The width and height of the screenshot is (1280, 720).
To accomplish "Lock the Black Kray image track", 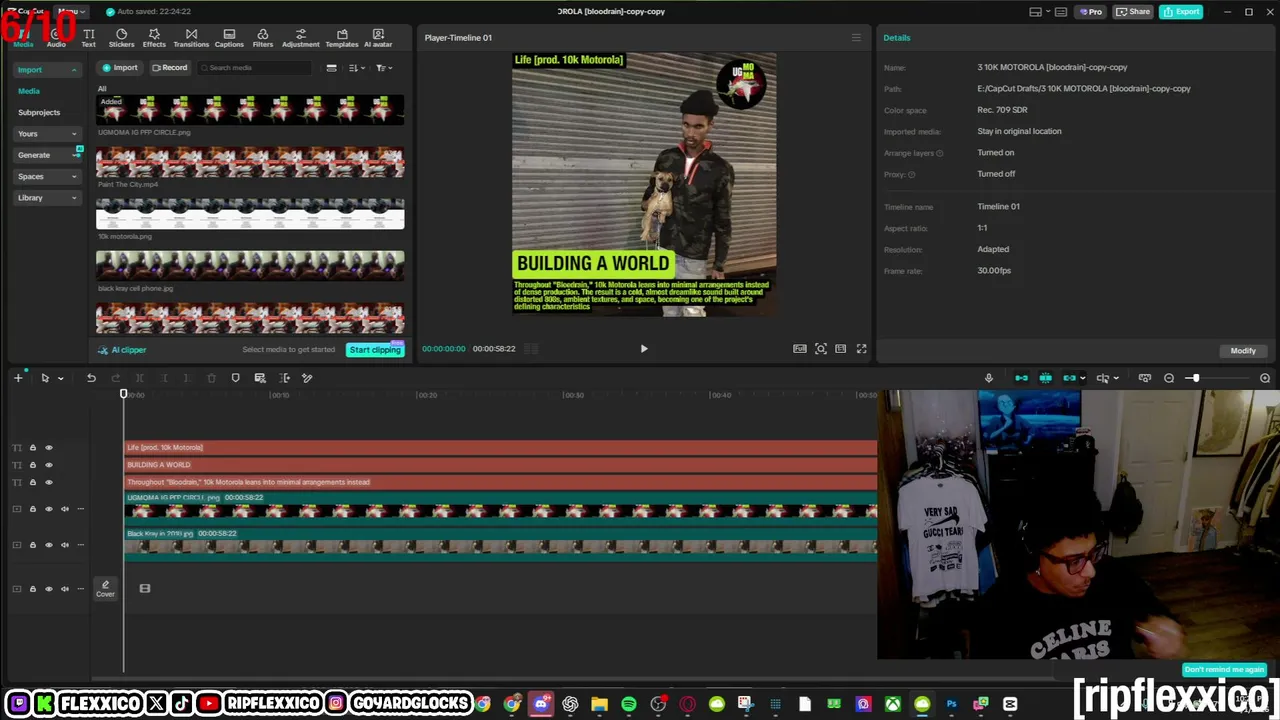I will pyautogui.click(x=32, y=545).
